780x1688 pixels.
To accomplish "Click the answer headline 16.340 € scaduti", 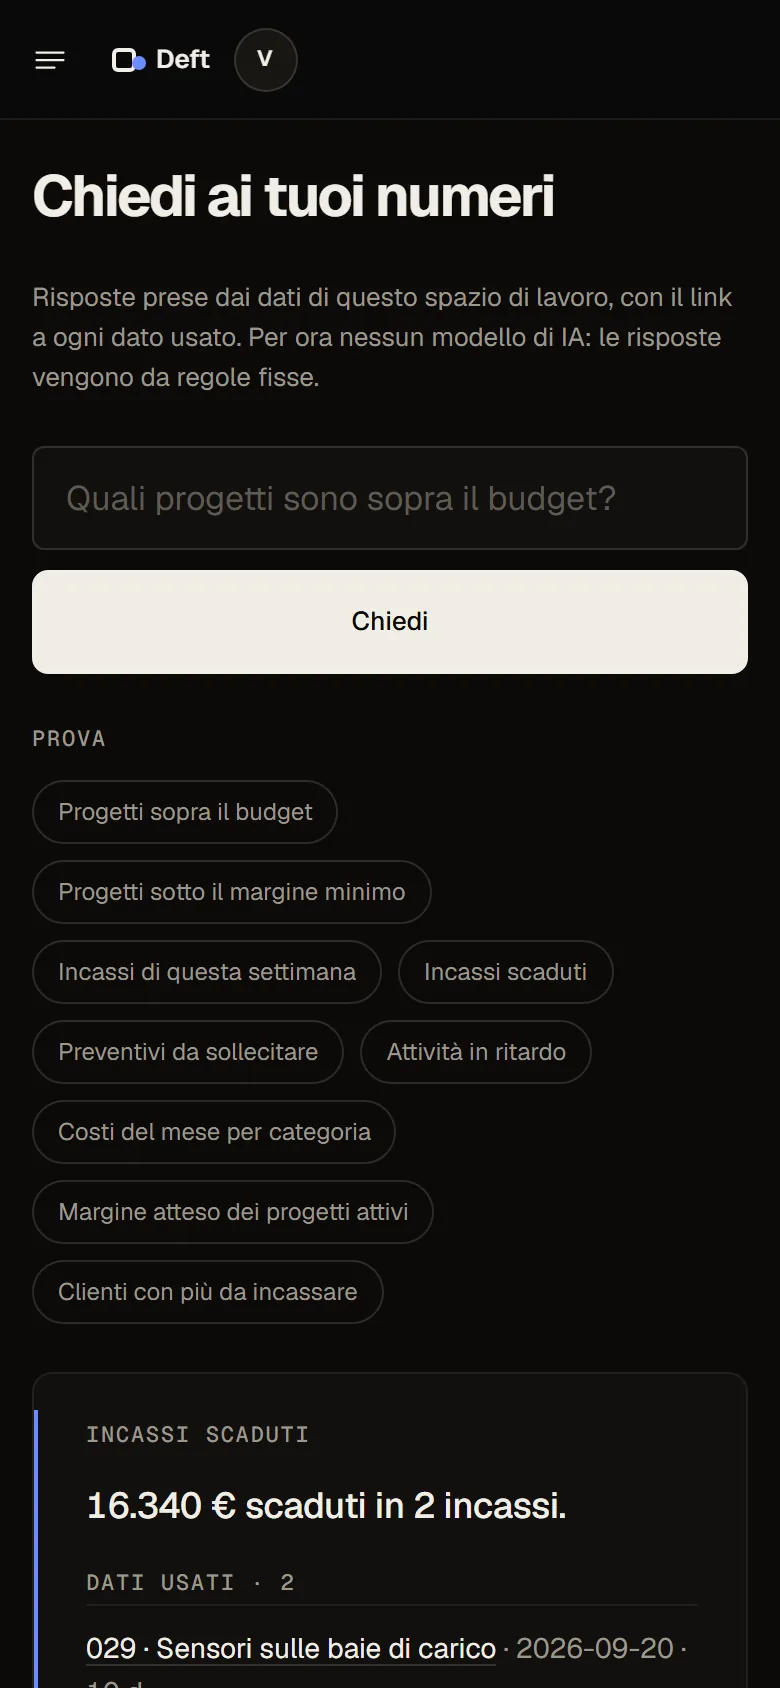I will tap(326, 1505).
